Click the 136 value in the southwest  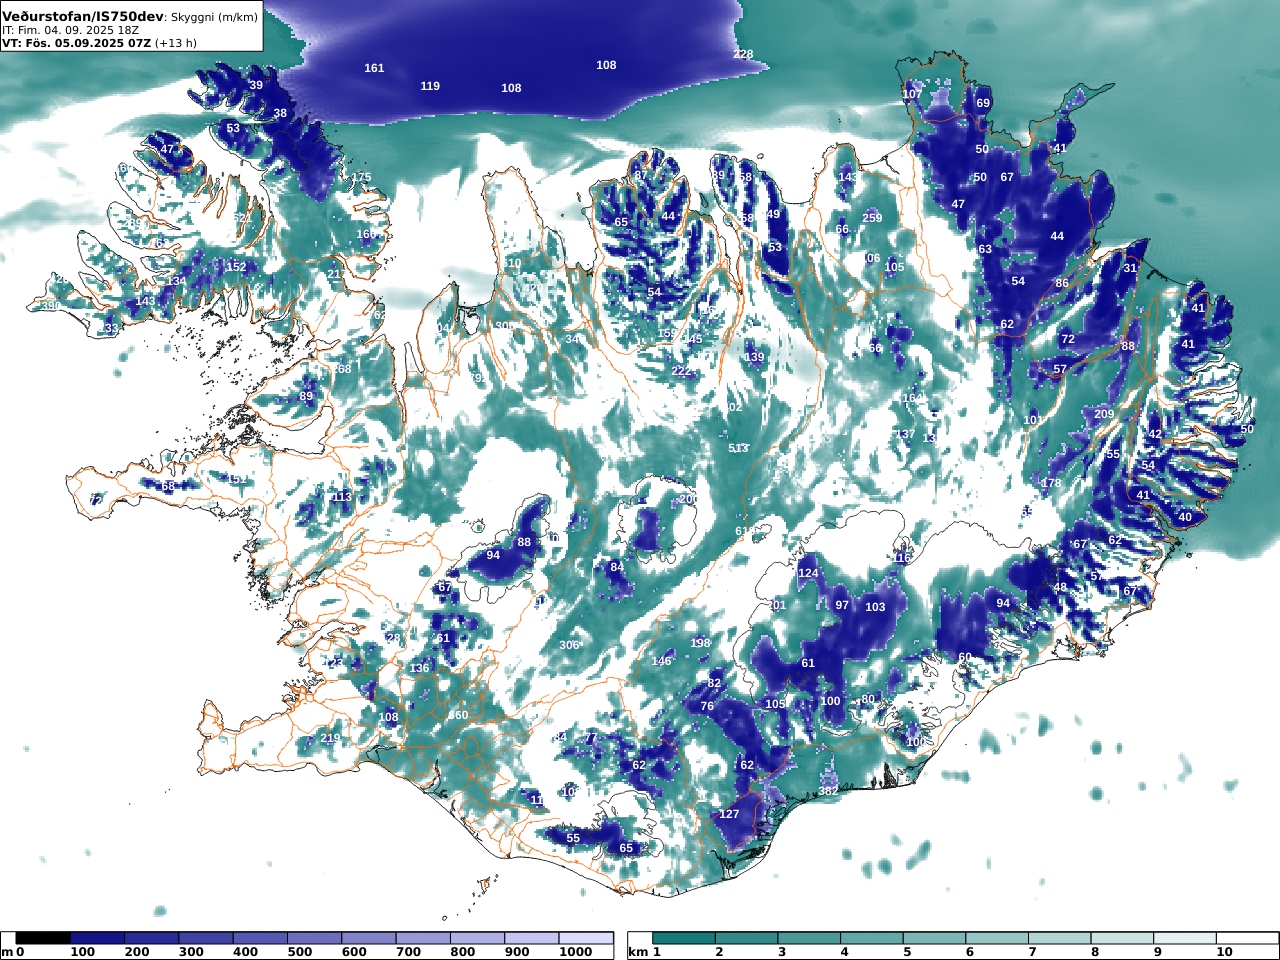[x=419, y=668]
